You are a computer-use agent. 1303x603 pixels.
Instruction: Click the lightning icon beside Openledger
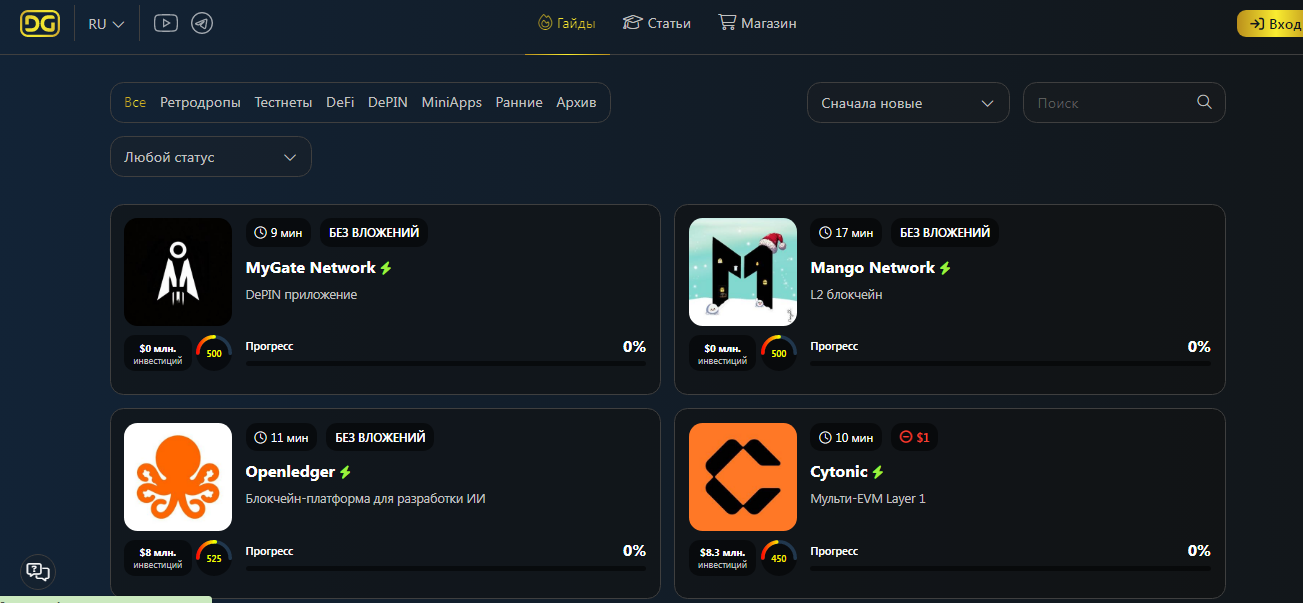click(345, 472)
